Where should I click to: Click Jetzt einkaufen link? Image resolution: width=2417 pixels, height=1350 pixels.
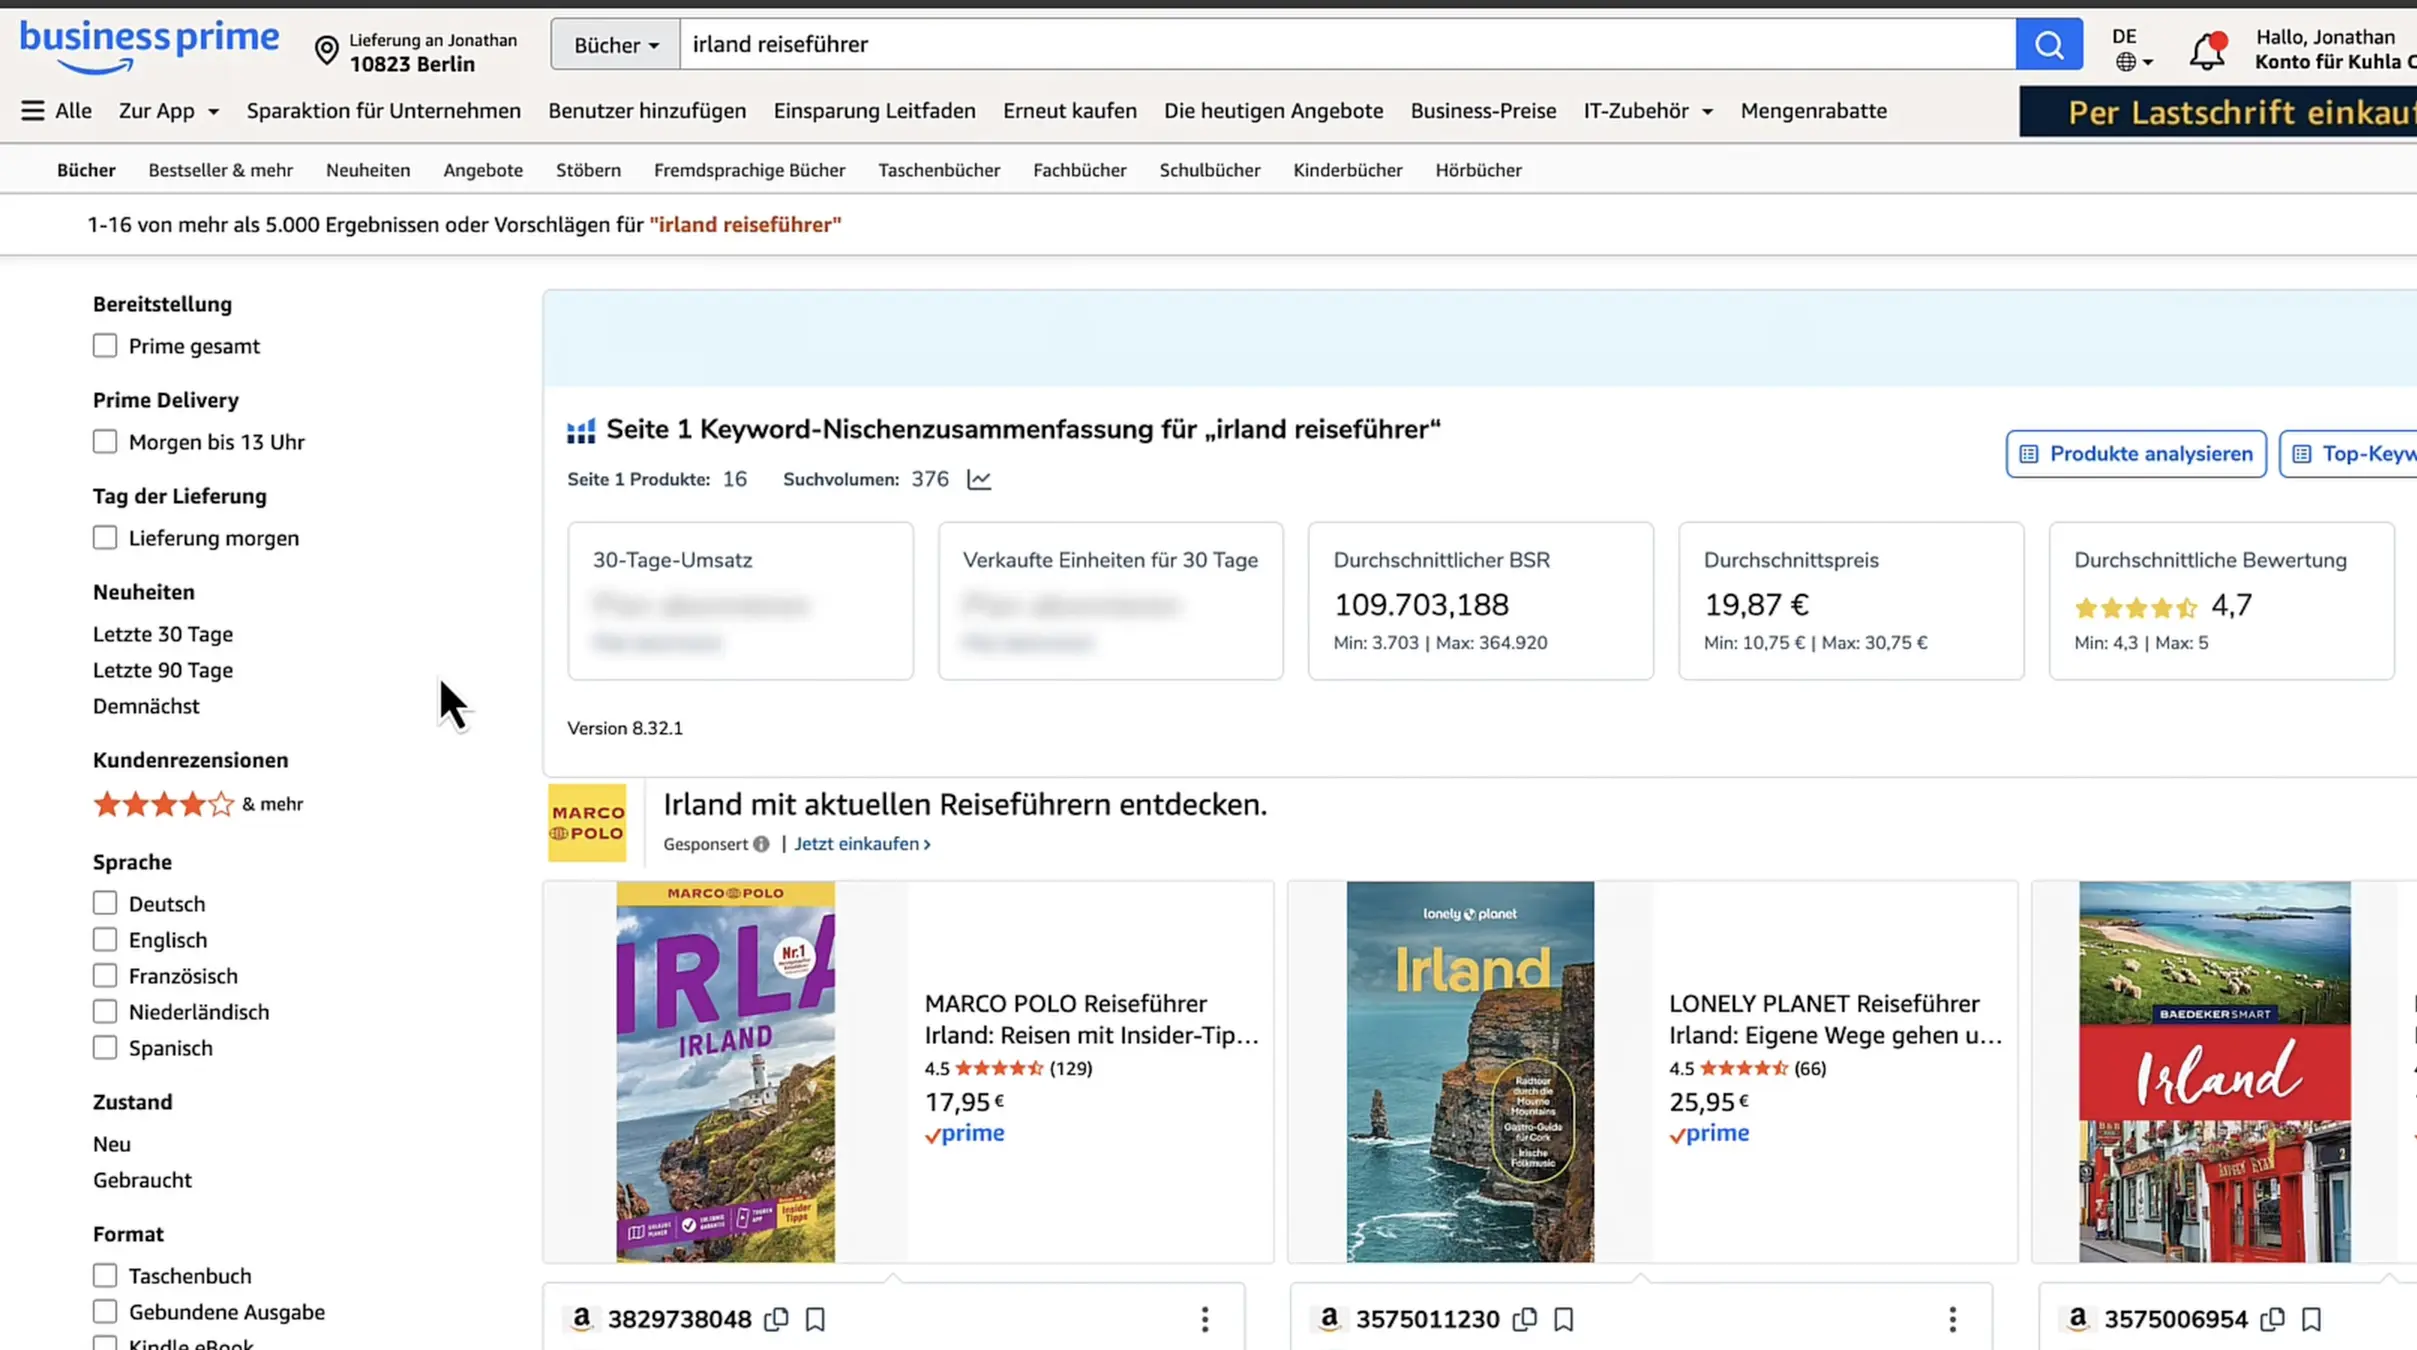(862, 844)
